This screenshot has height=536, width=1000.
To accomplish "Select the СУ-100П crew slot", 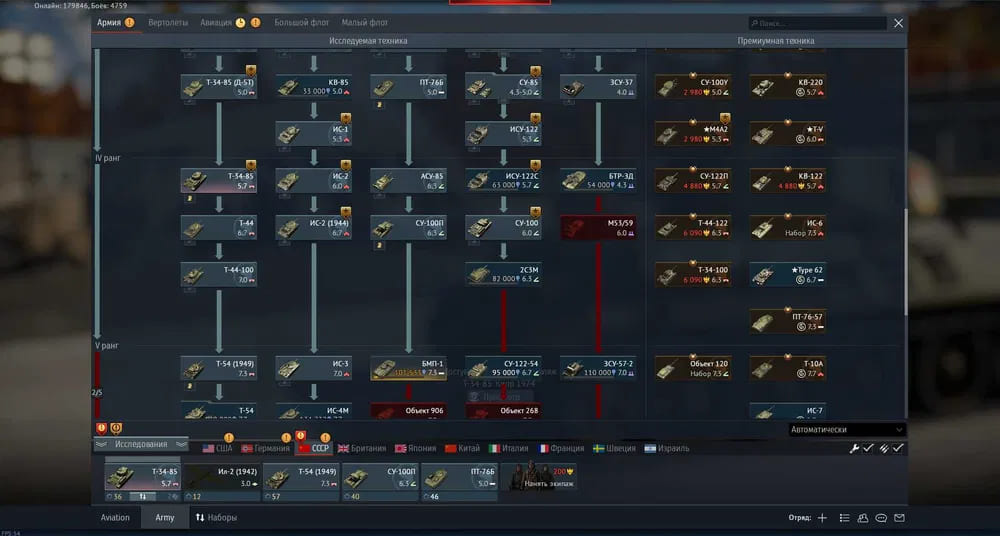I will pos(380,477).
